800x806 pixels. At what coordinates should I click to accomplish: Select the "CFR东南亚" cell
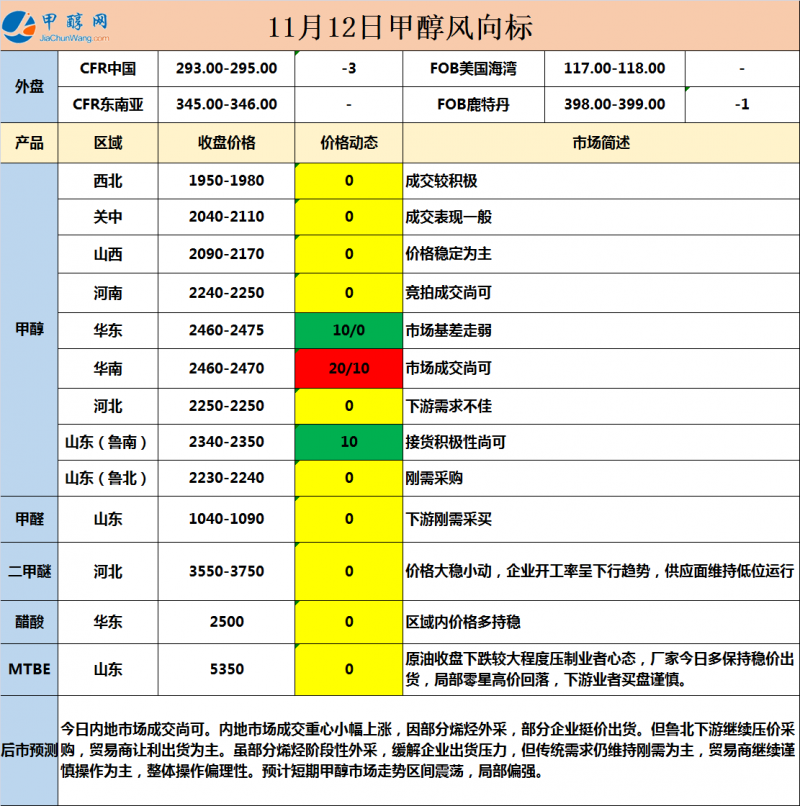tap(108, 104)
